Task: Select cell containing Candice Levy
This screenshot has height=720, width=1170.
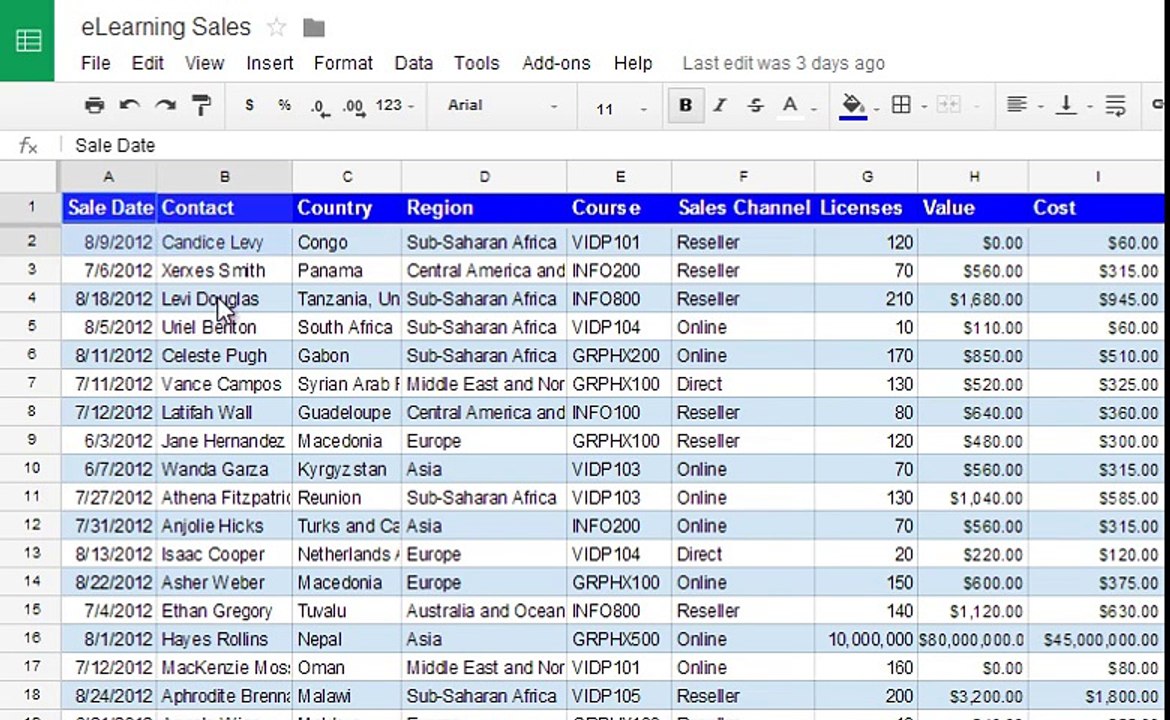Action: (225, 242)
